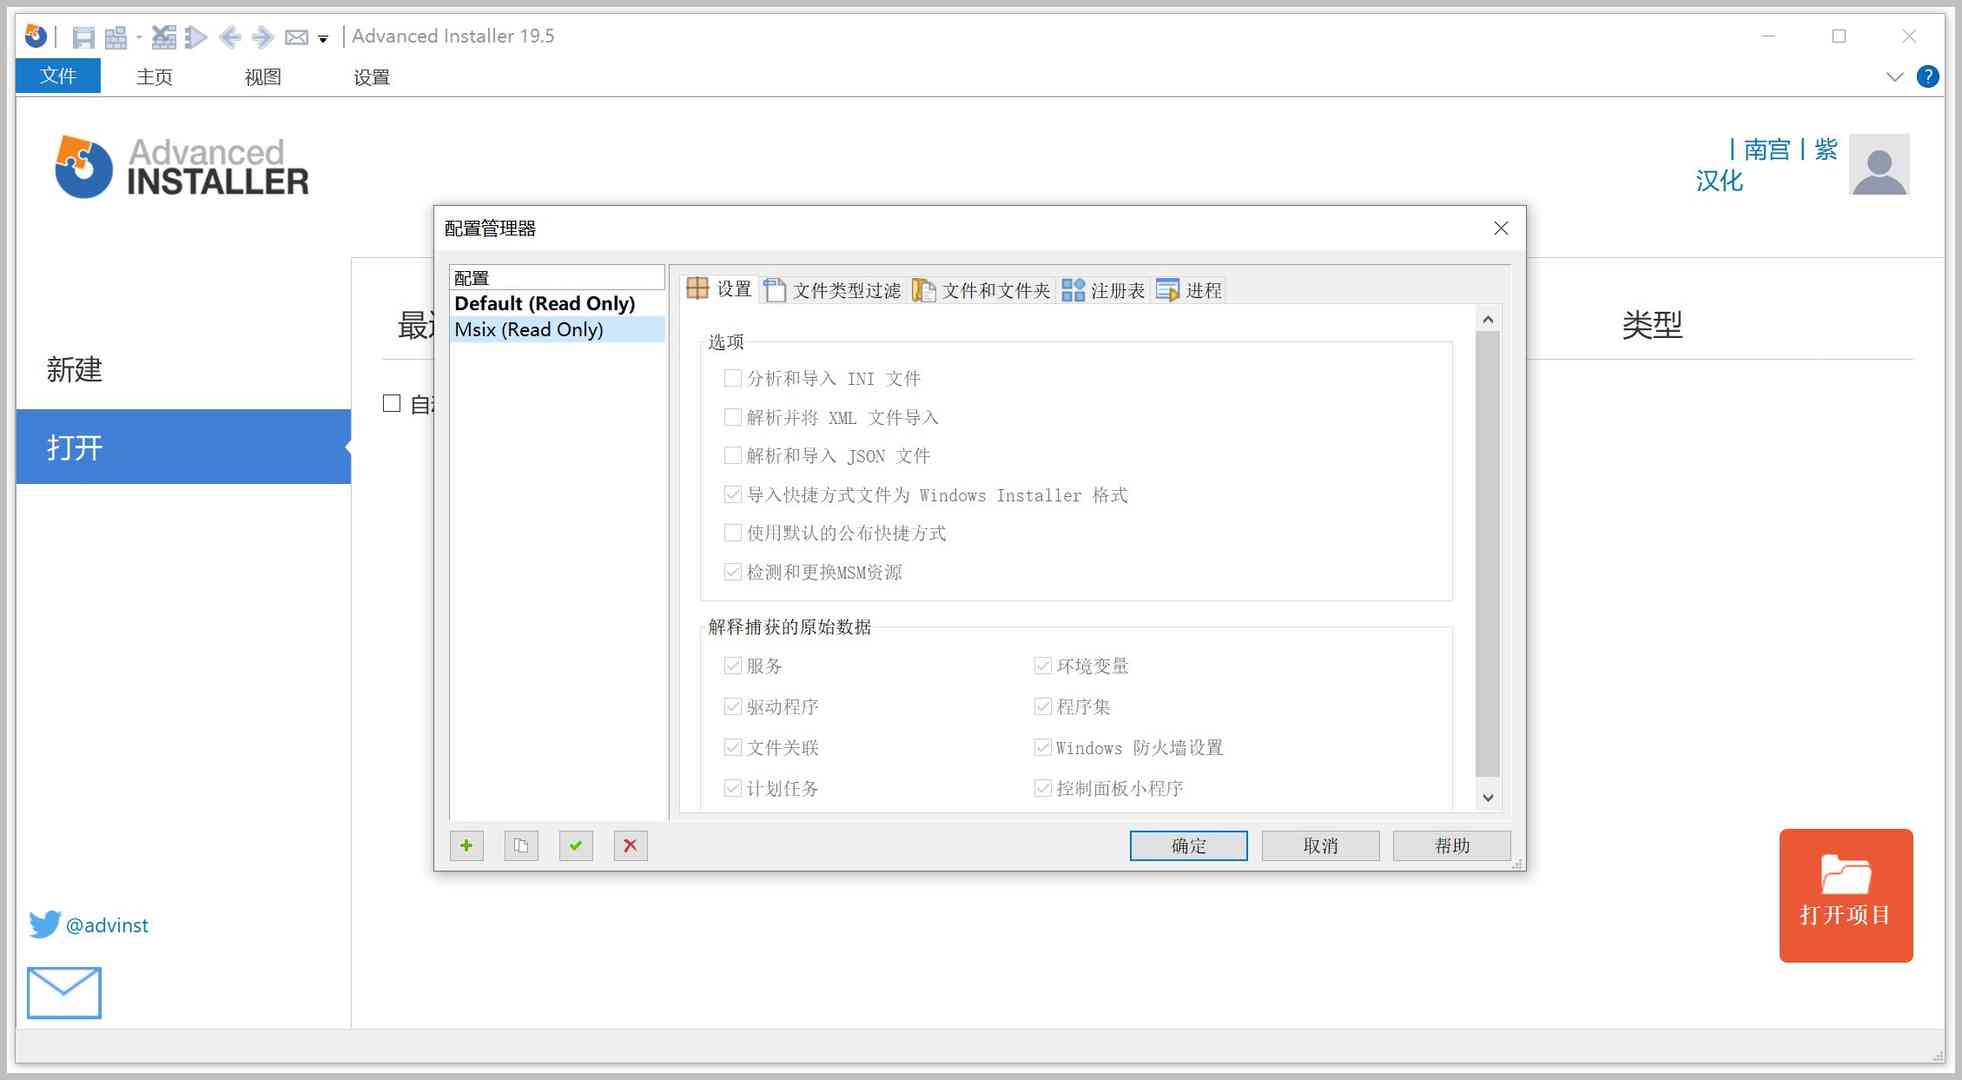Close the 配置管理器 dialog

point(1500,229)
